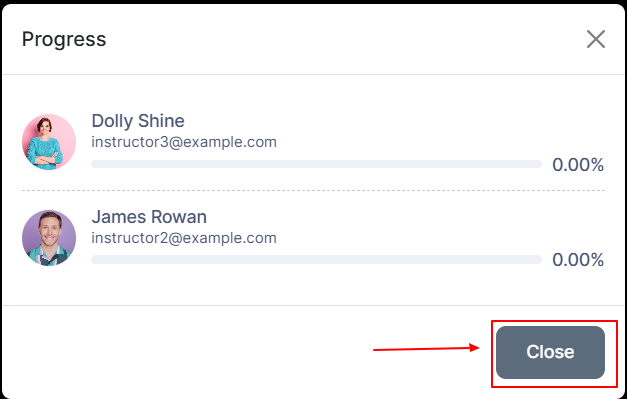Click the instructor2@example.com email address
This screenshot has height=399, width=627.
click(x=184, y=238)
